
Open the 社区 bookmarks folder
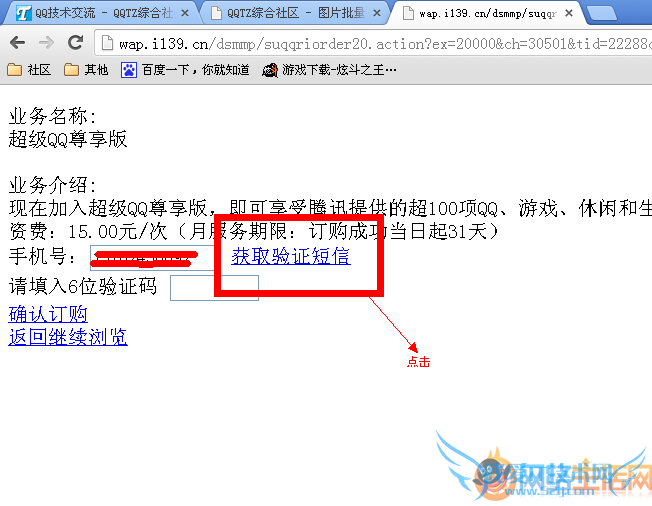[x=29, y=69]
